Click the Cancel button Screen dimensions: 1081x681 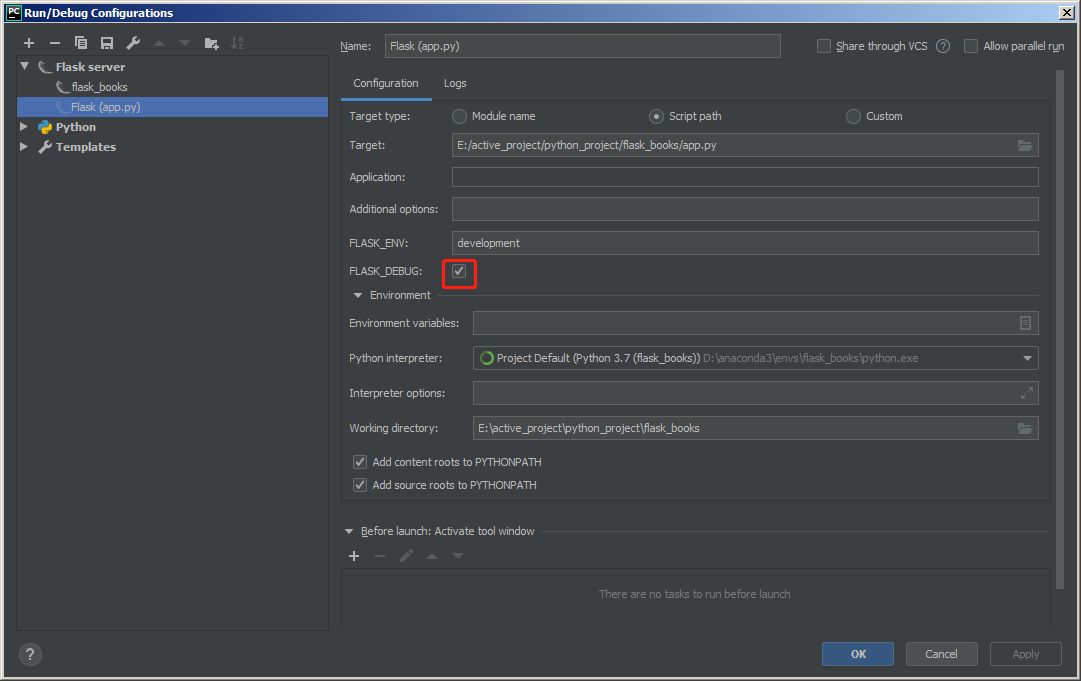[941, 654]
